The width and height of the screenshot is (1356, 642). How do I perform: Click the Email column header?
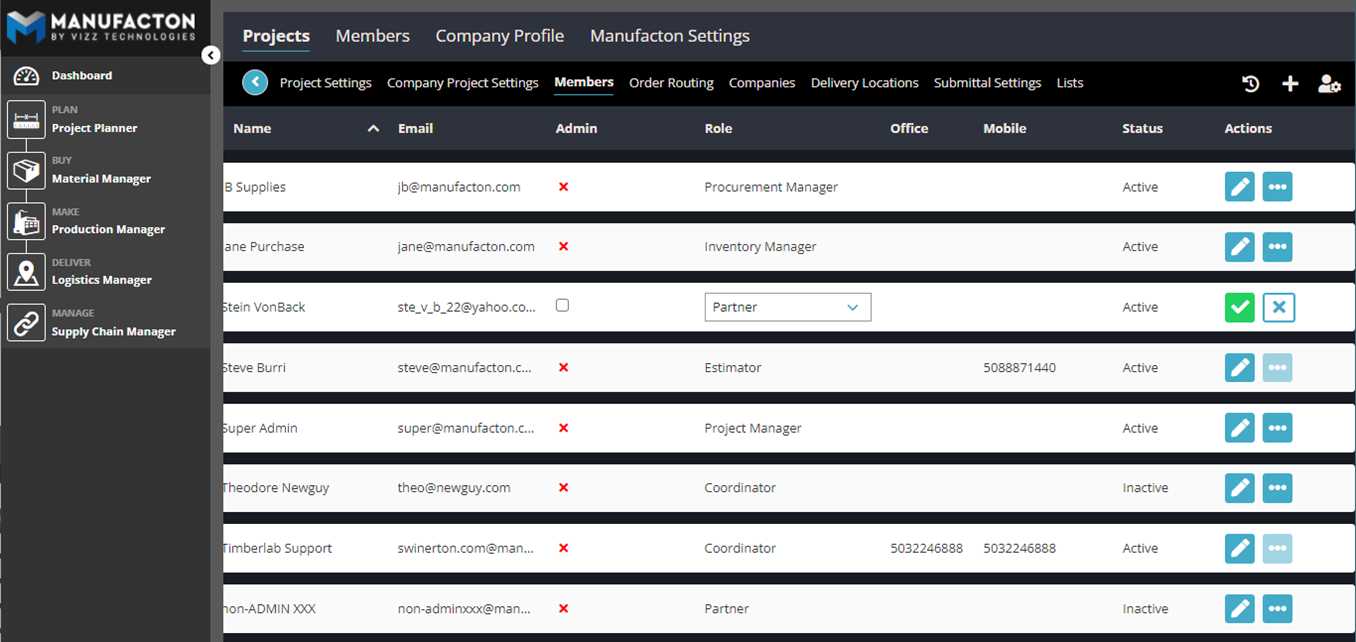[x=415, y=129]
